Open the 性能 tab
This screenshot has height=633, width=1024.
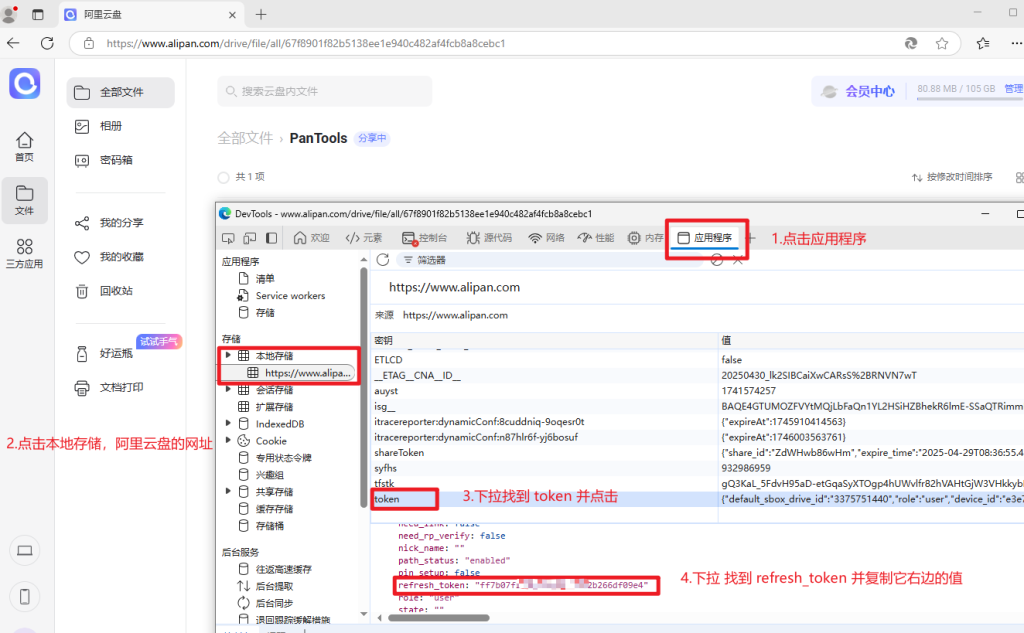tap(596, 238)
